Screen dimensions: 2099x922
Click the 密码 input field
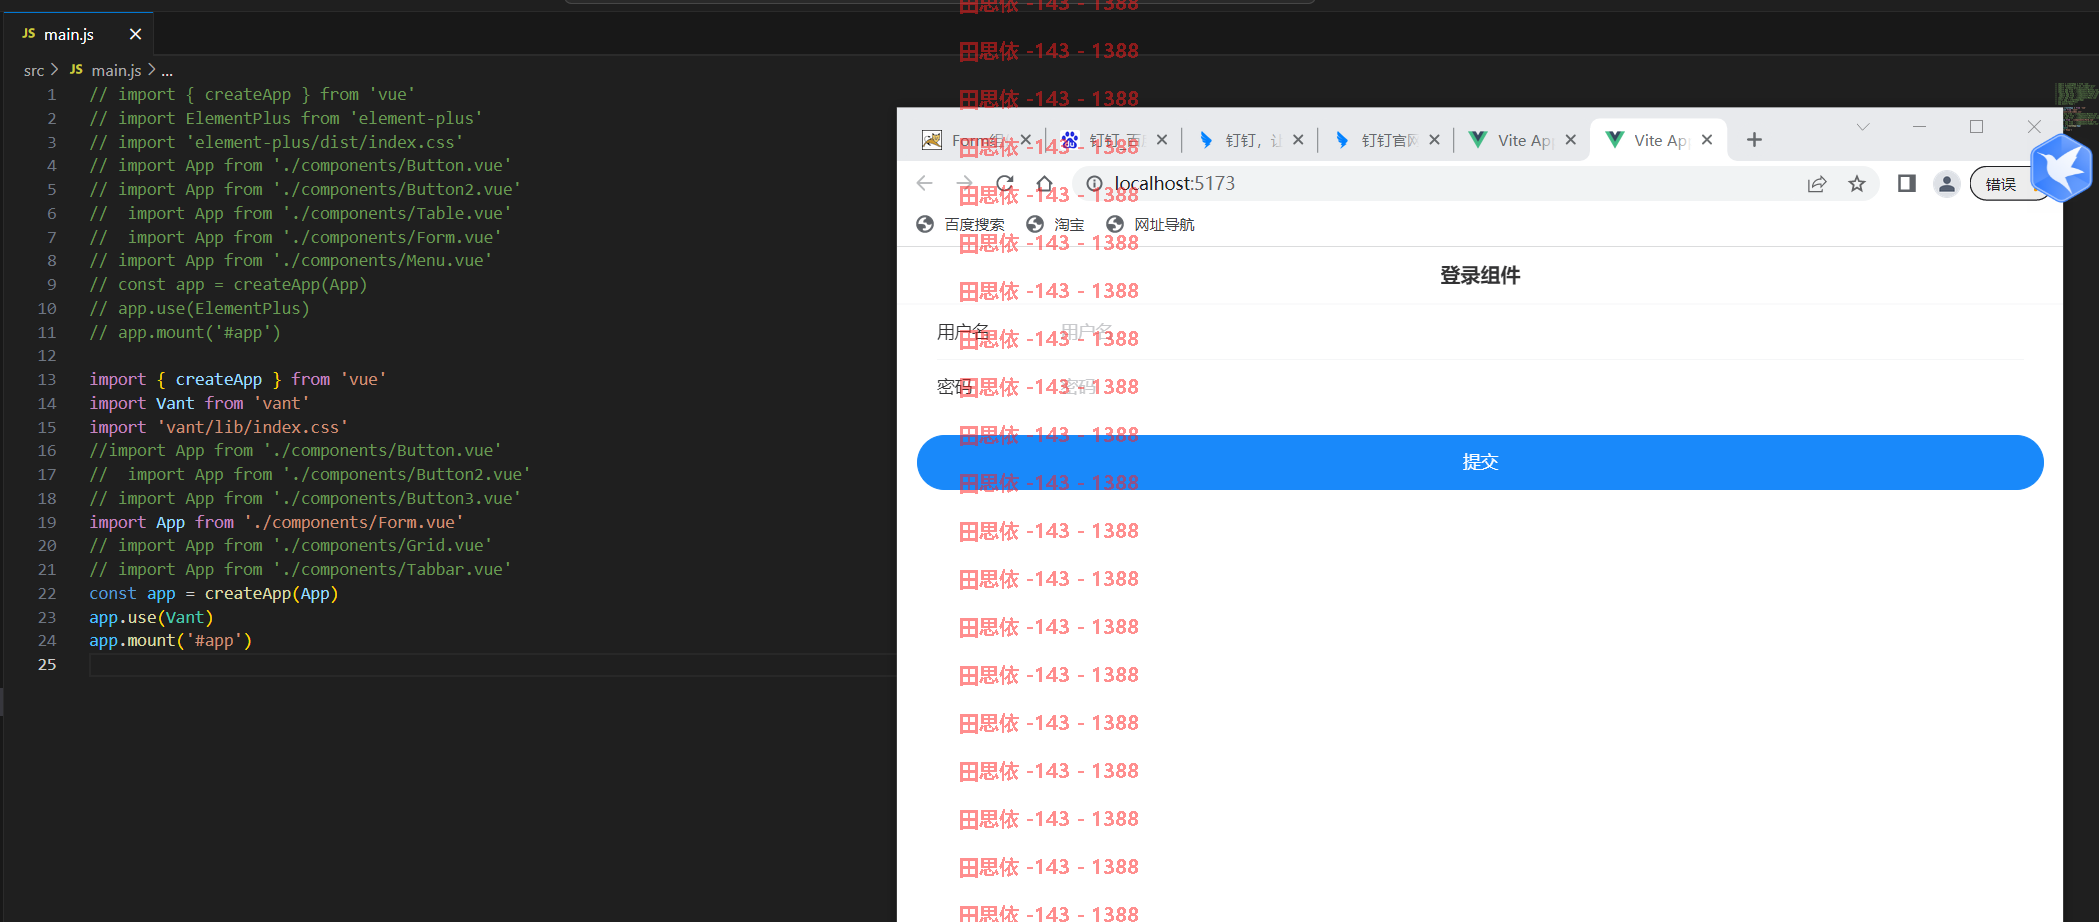click(x=1540, y=387)
